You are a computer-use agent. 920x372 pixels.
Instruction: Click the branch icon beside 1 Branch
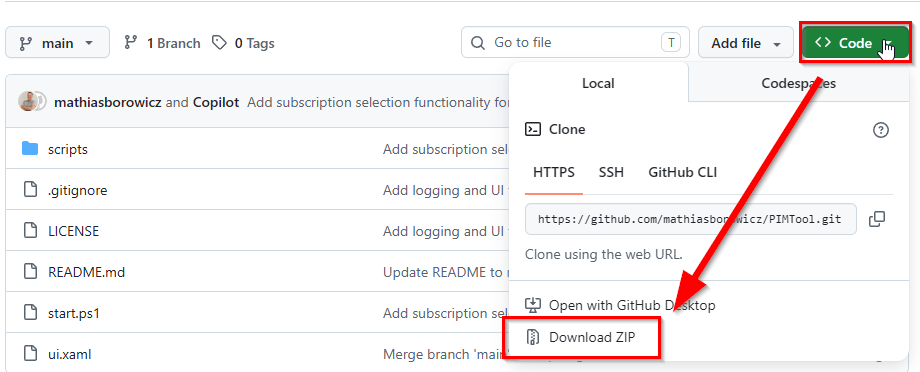click(x=131, y=43)
